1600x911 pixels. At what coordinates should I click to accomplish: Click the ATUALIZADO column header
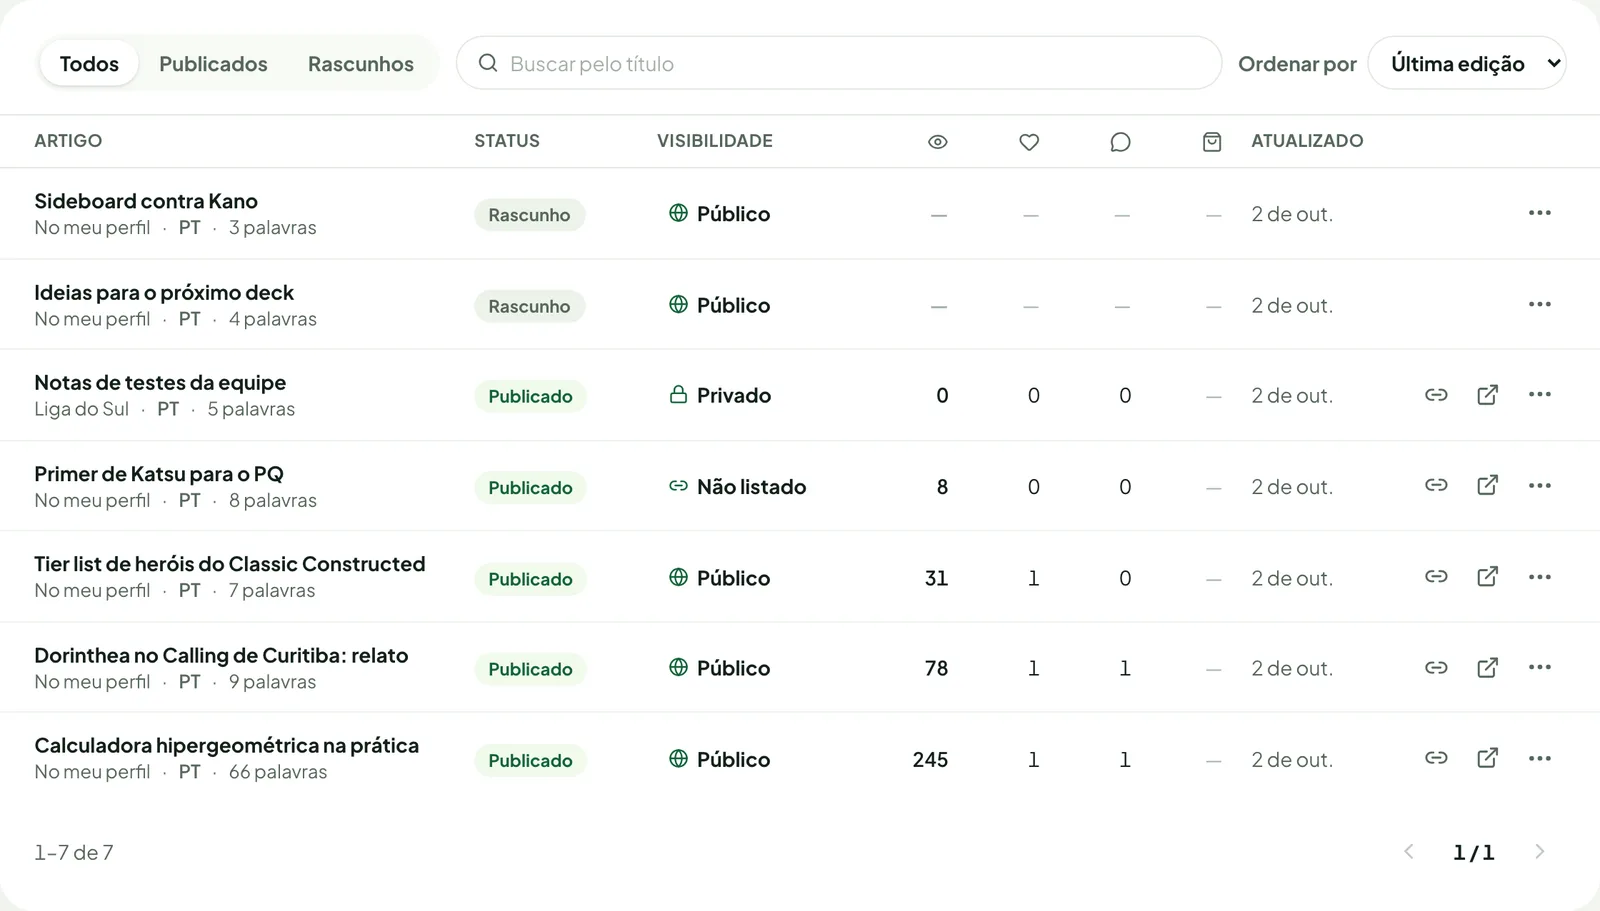(1307, 141)
